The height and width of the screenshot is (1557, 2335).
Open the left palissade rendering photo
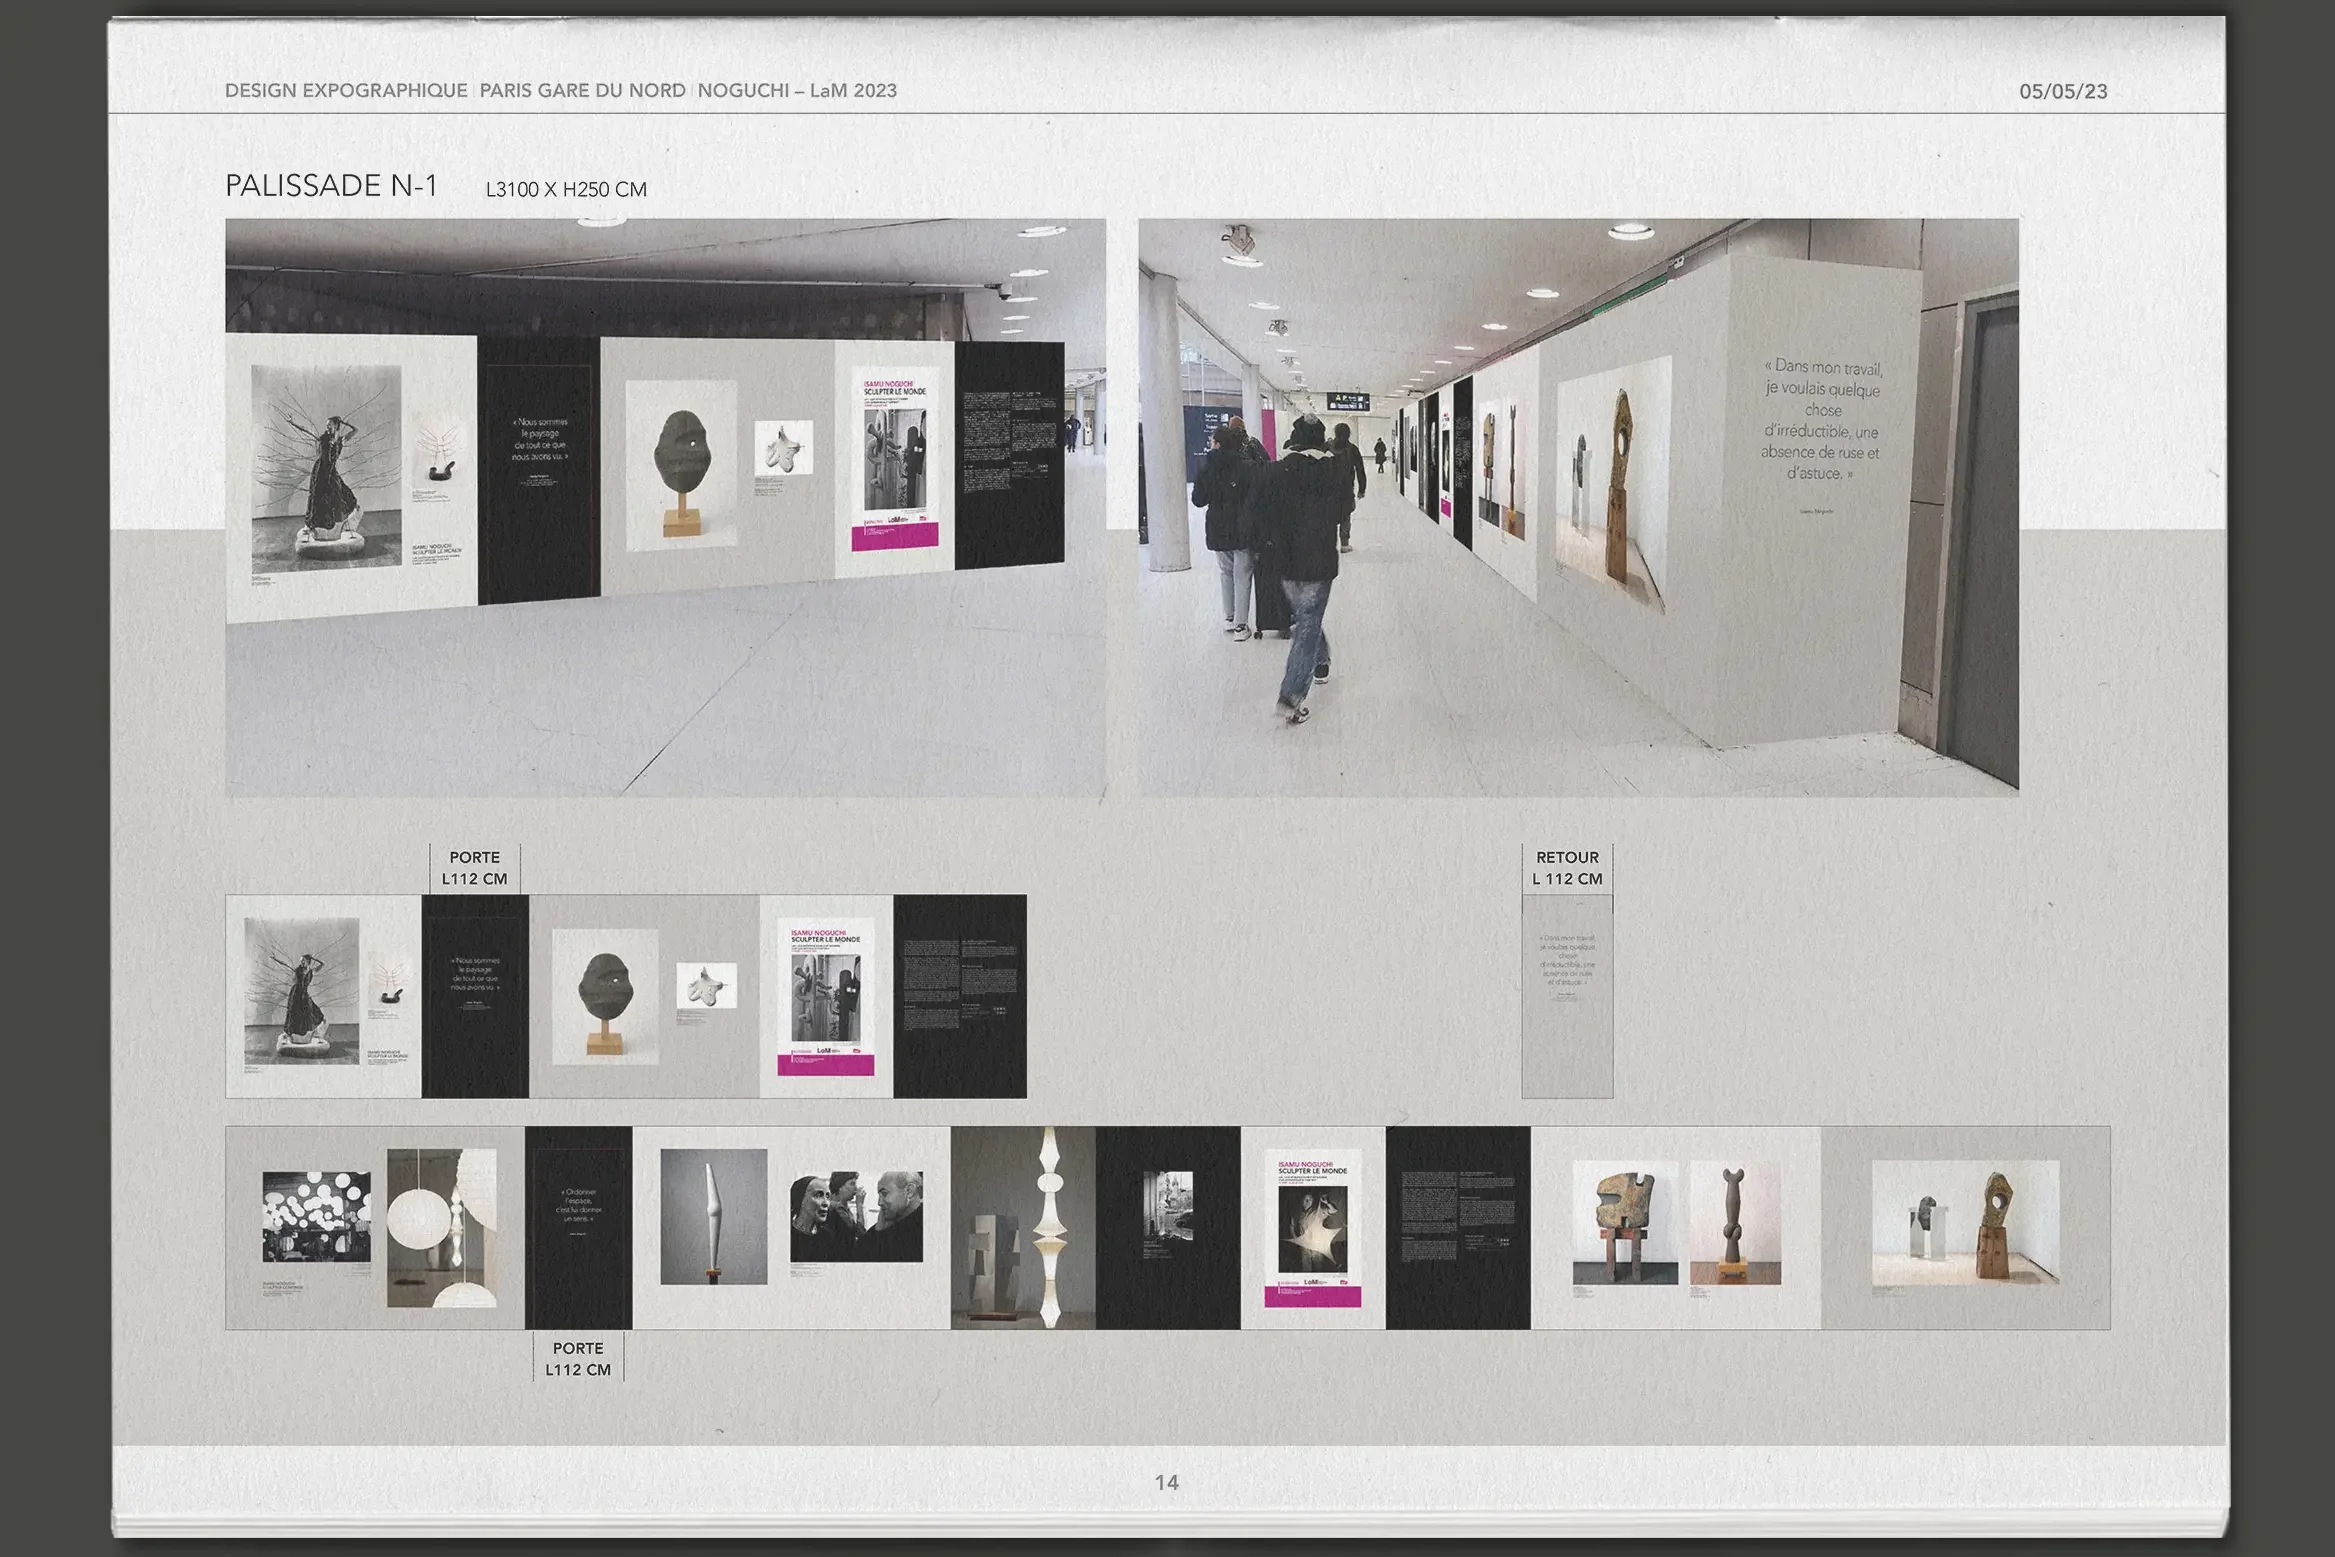click(665, 508)
